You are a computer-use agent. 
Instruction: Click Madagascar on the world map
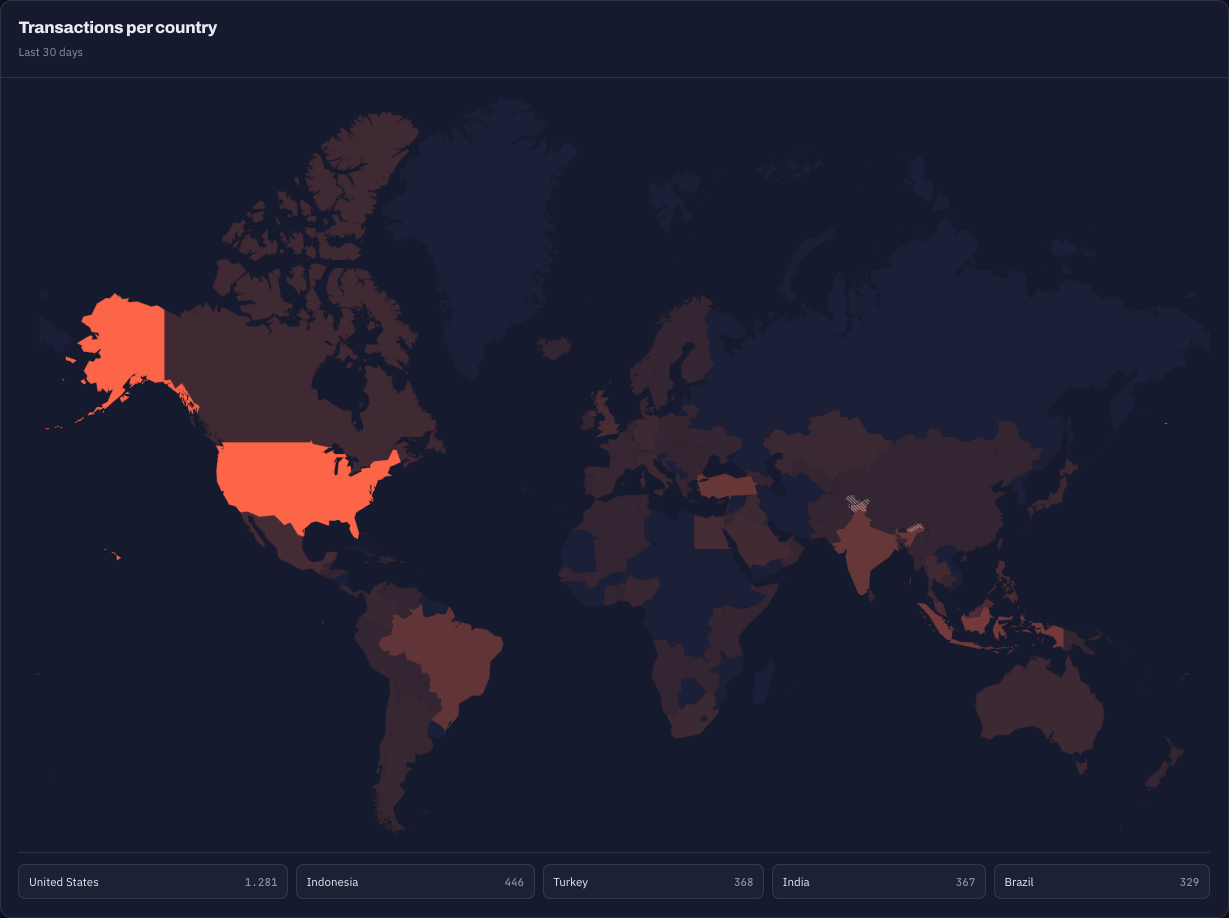tap(762, 685)
